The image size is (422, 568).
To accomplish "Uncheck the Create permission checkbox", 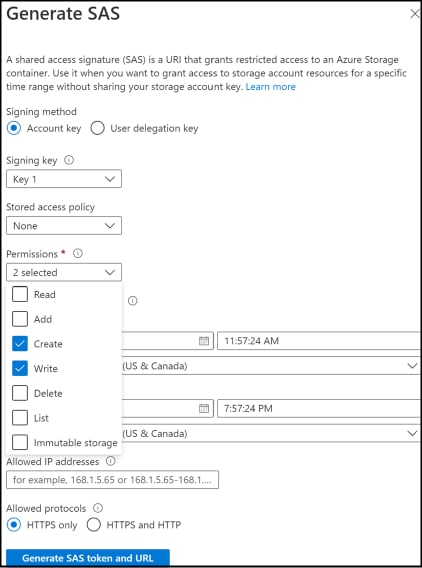I will pyautogui.click(x=20, y=344).
